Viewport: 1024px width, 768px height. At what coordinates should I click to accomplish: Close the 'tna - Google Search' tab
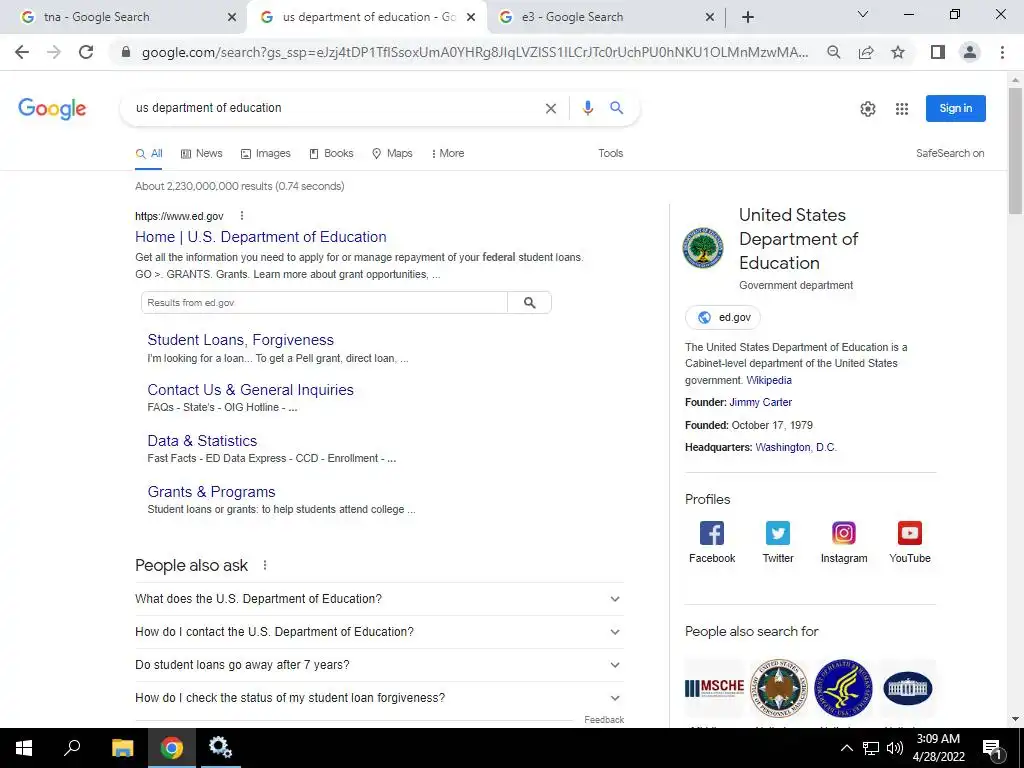tap(232, 17)
